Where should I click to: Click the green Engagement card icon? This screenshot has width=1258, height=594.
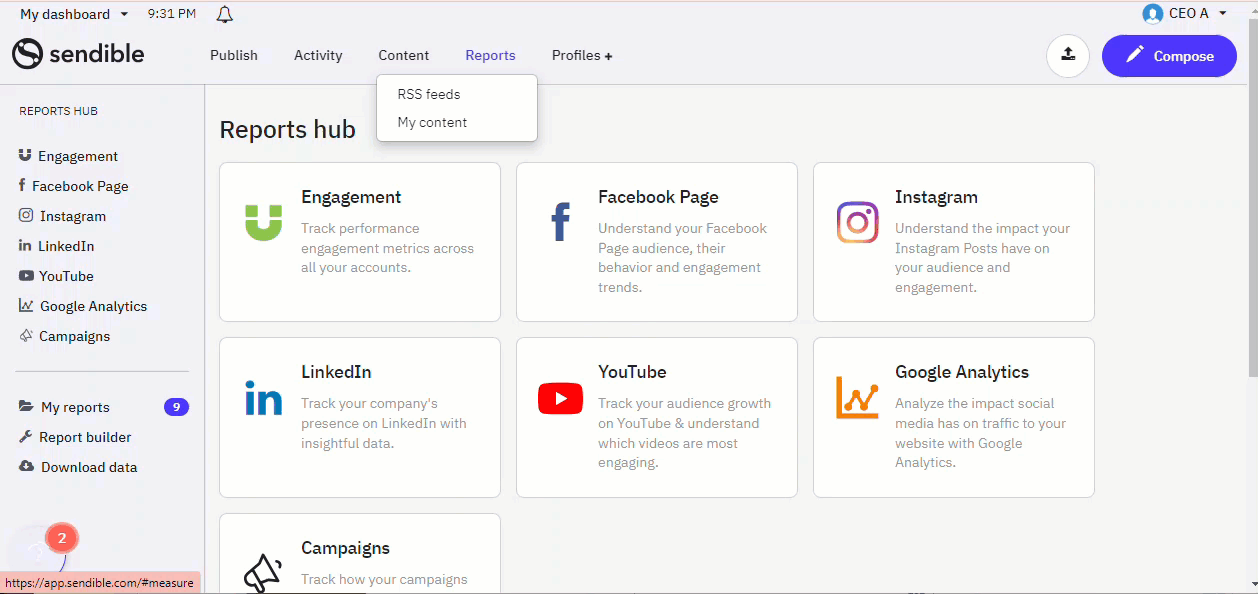coord(264,222)
